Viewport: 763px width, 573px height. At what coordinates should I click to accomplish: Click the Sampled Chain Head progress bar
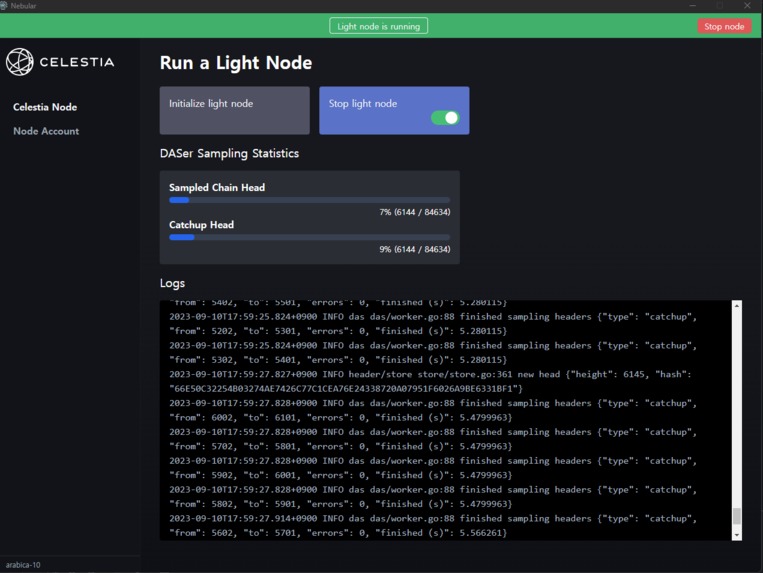click(x=309, y=200)
